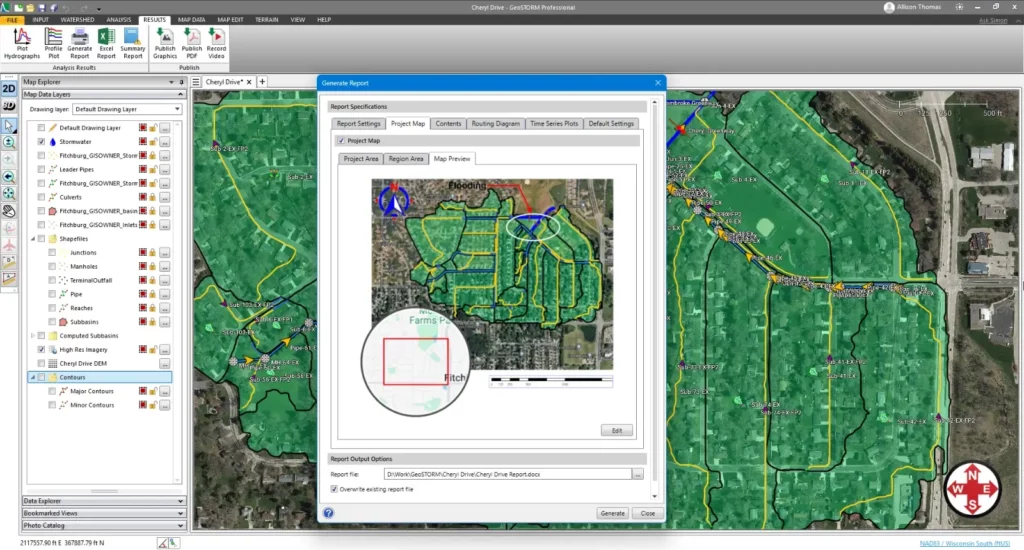Open the Summary Report
The width and height of the screenshot is (1024, 550).
click(133, 44)
